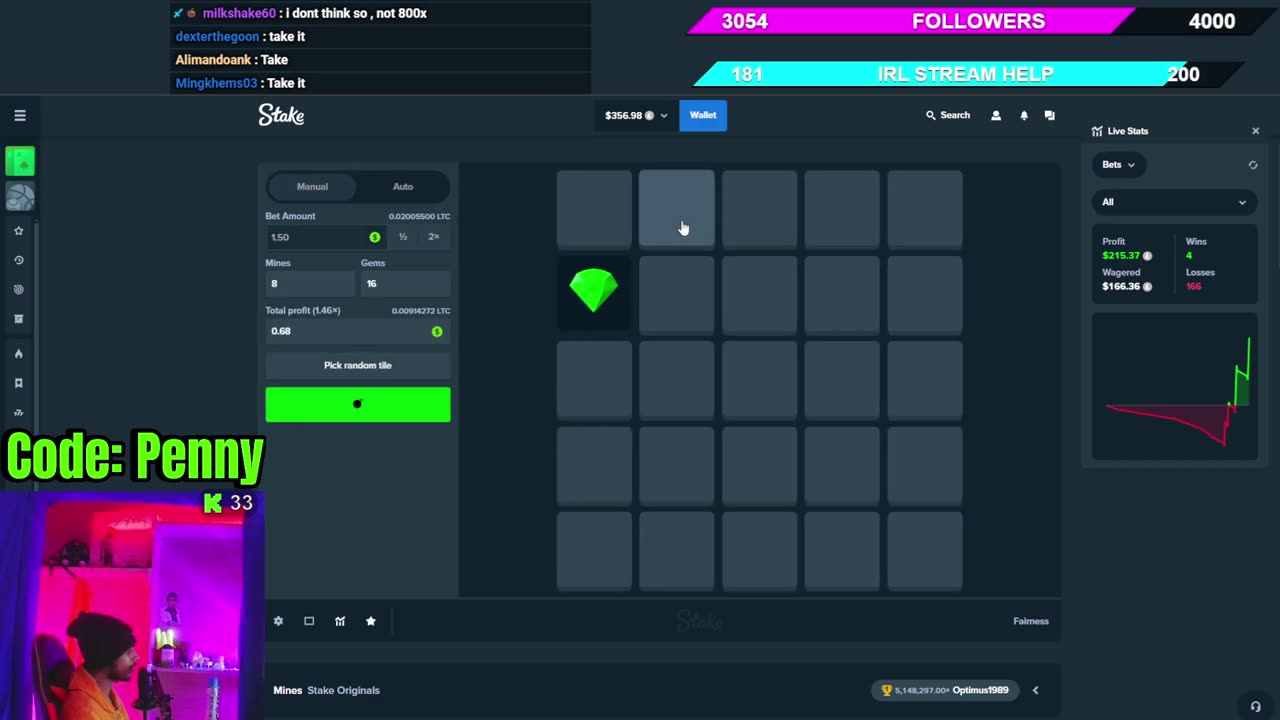Expand the $356.98 balance currency dropdown

point(636,115)
